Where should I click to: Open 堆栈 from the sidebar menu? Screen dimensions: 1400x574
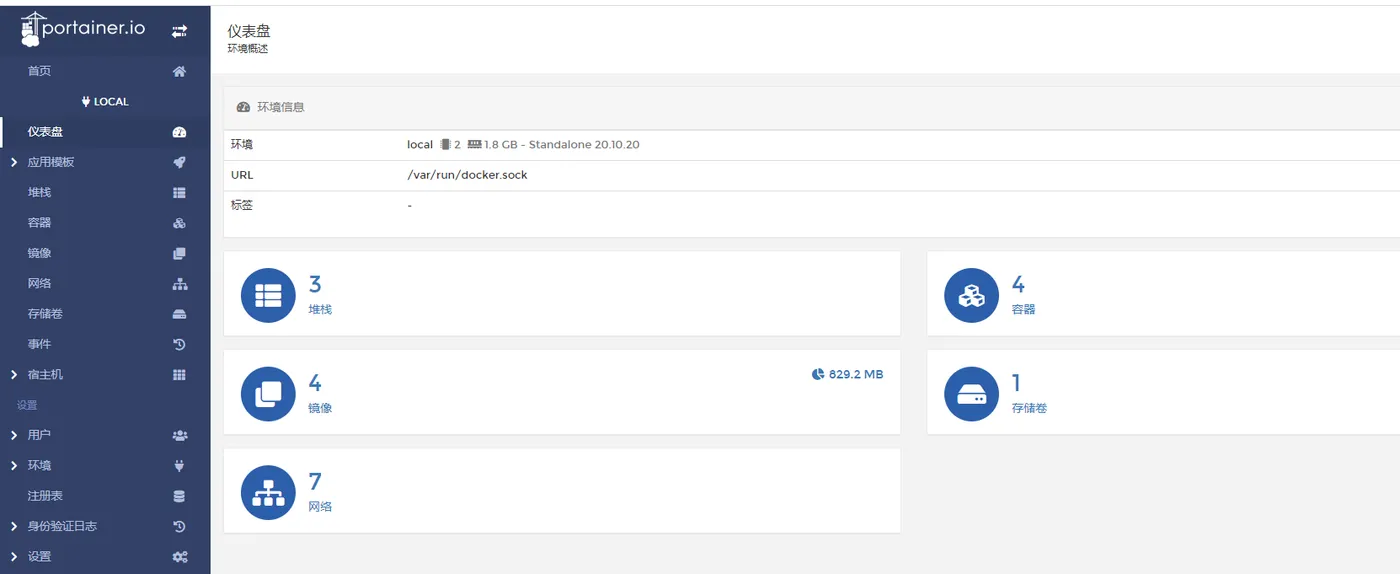click(x=39, y=193)
